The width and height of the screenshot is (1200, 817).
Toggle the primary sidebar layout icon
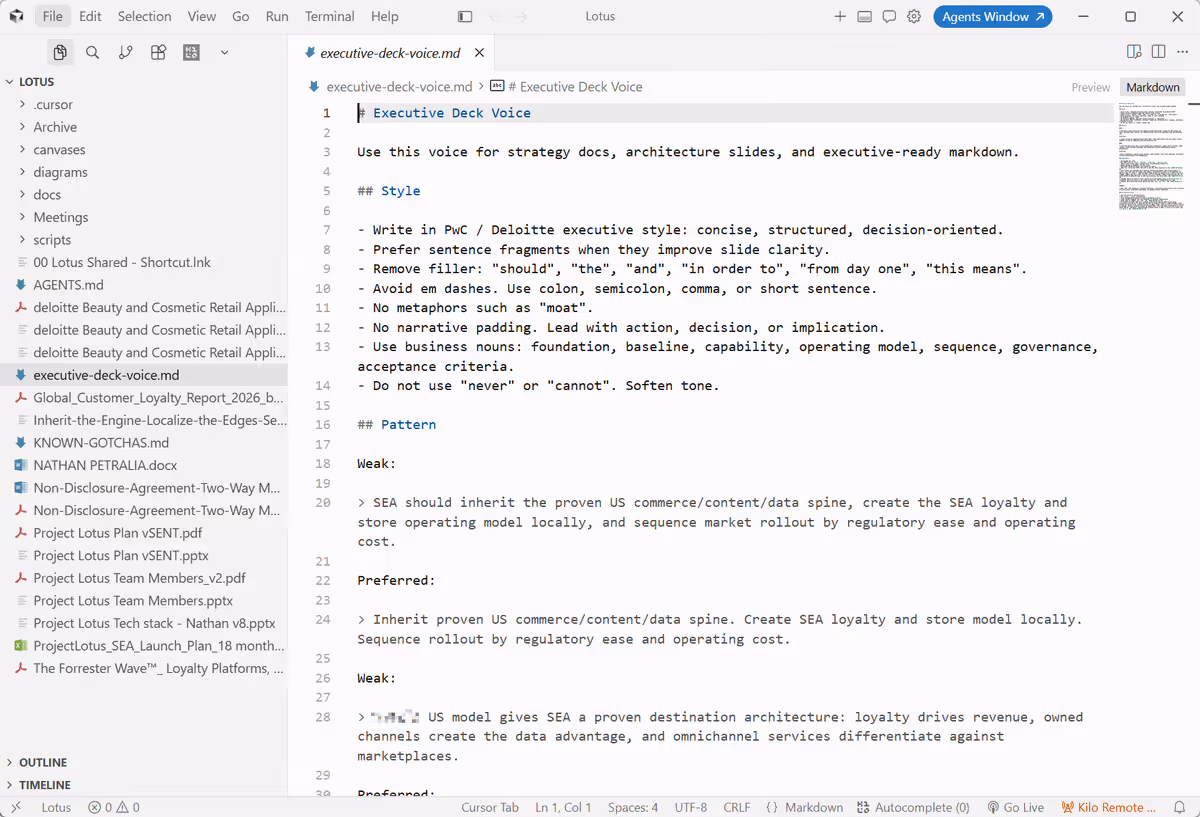coord(465,16)
